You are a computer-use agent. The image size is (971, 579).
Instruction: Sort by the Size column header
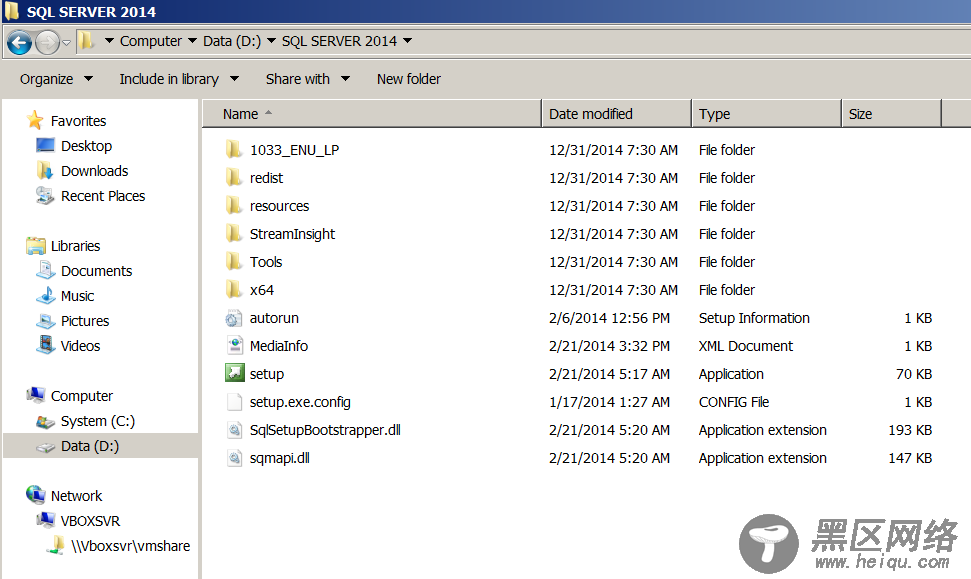892,114
